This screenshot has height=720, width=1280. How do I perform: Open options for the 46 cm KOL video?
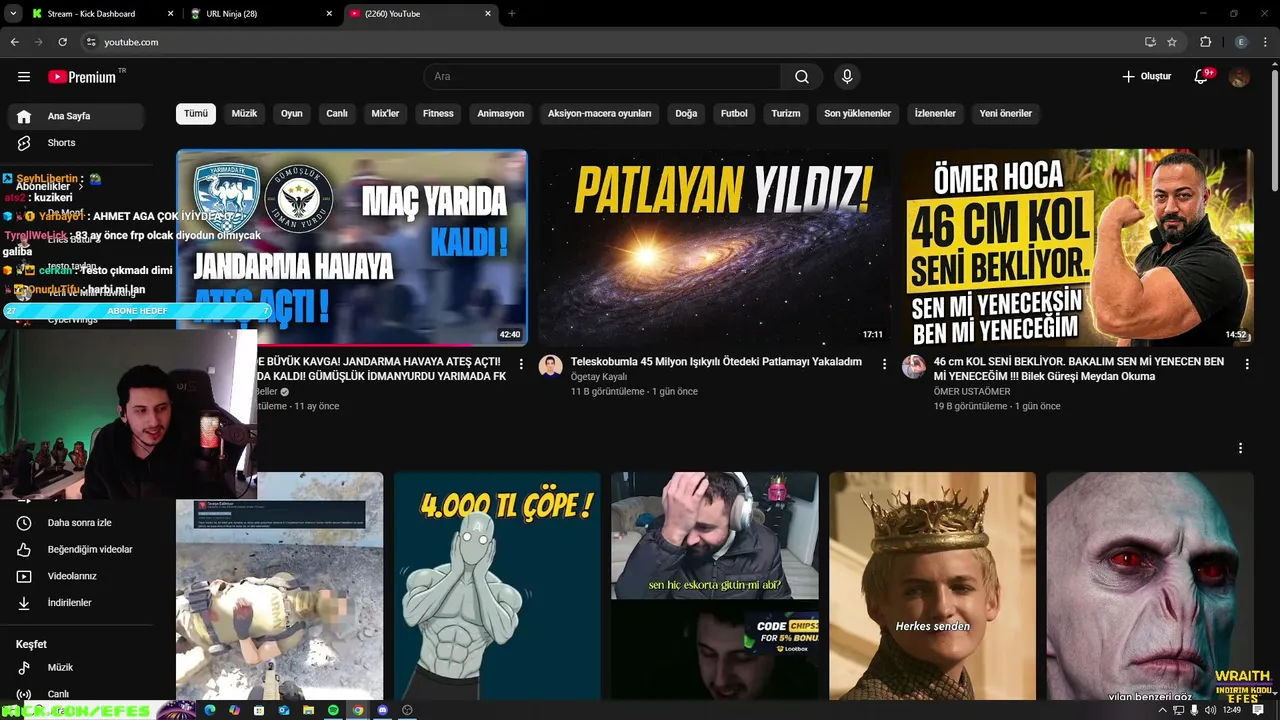(x=1247, y=365)
